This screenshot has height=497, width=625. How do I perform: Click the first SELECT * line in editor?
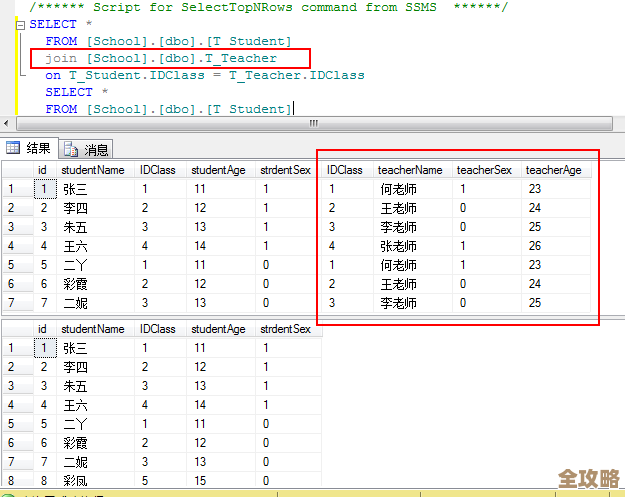[61, 24]
